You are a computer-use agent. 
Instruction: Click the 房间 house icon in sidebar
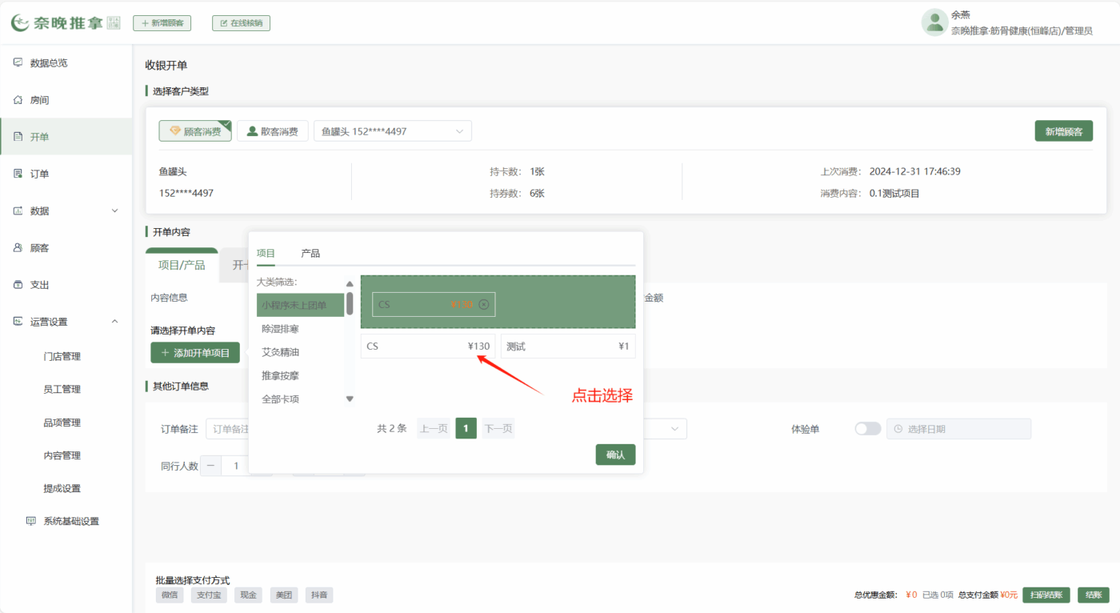point(18,100)
